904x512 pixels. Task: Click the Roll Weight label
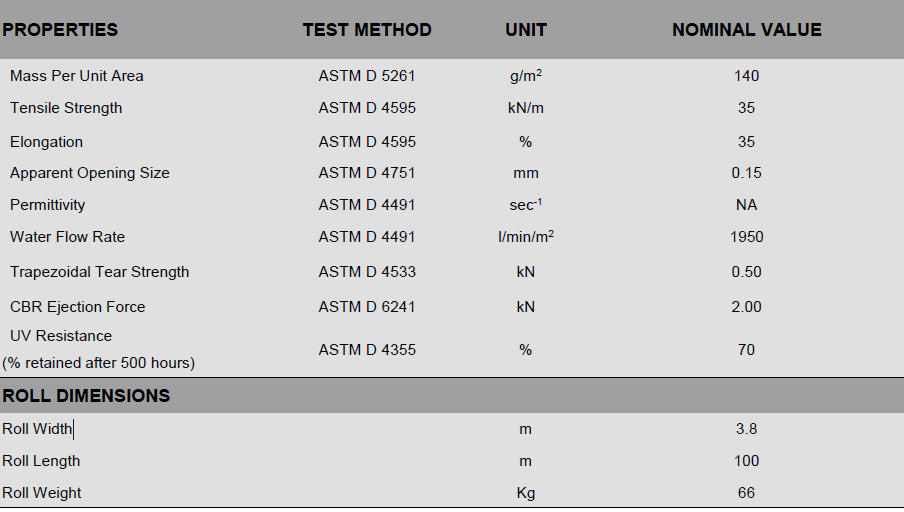tap(42, 493)
